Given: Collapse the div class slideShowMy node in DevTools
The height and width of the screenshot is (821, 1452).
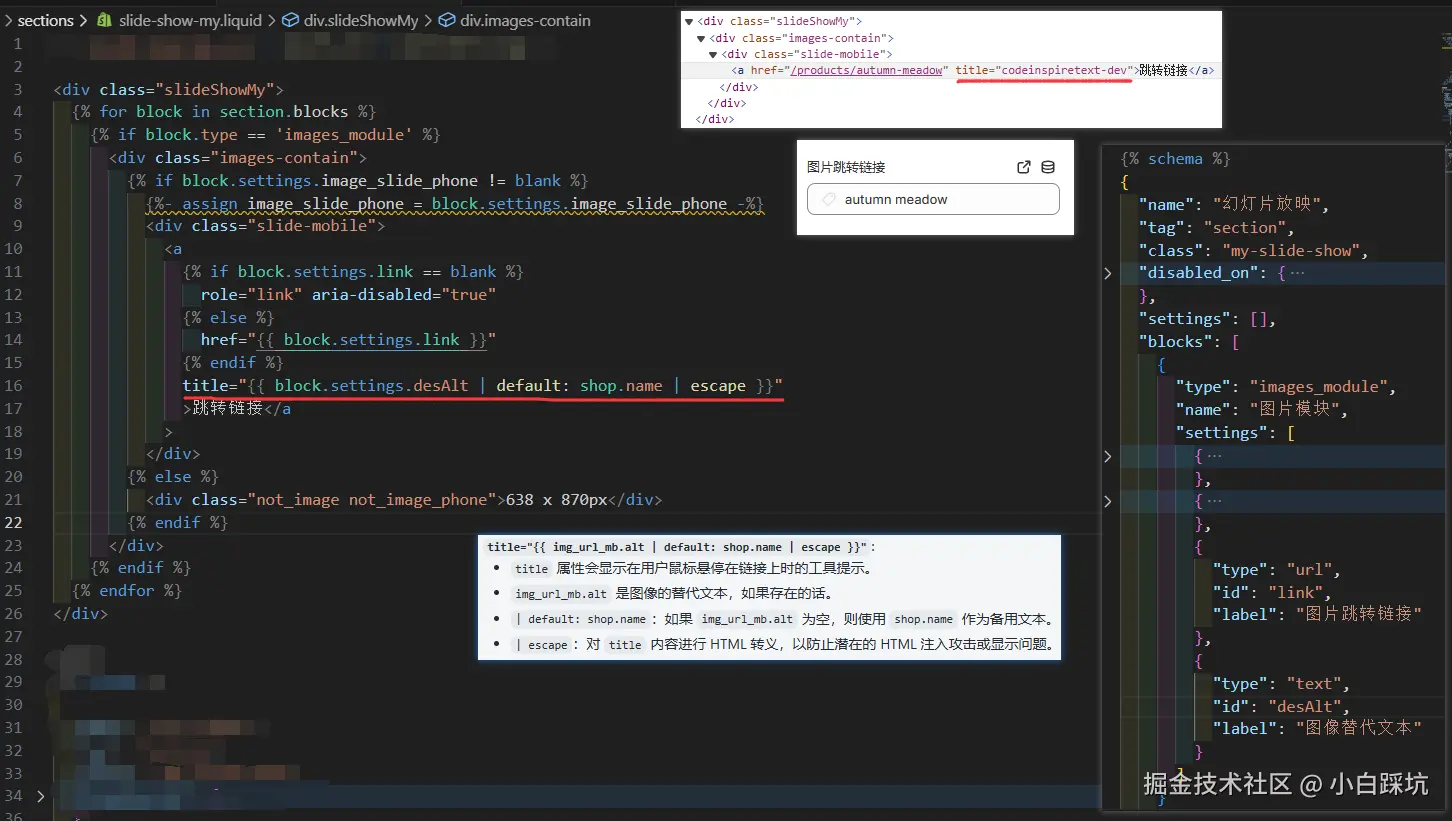Looking at the screenshot, I should [x=689, y=21].
